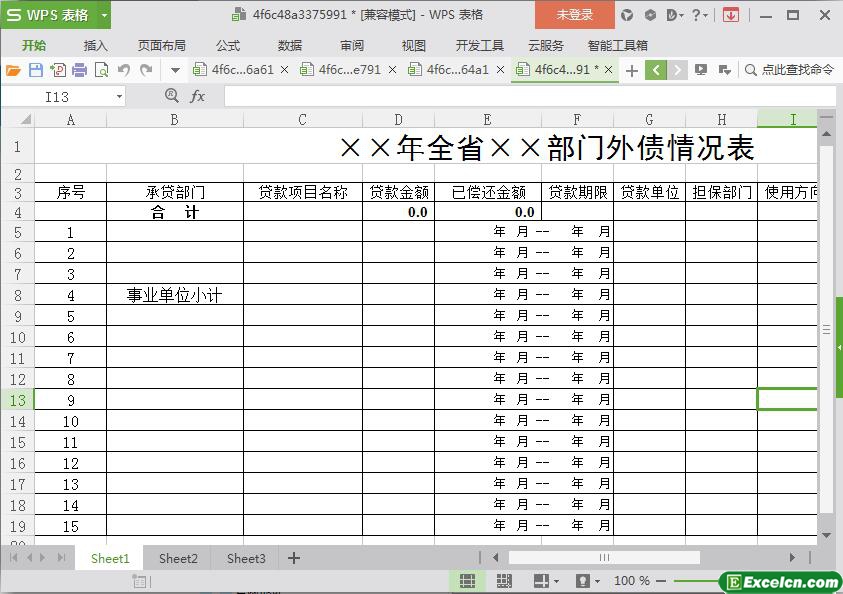
Task: Jump to last sheet navigation arrow
Action: click(61, 558)
